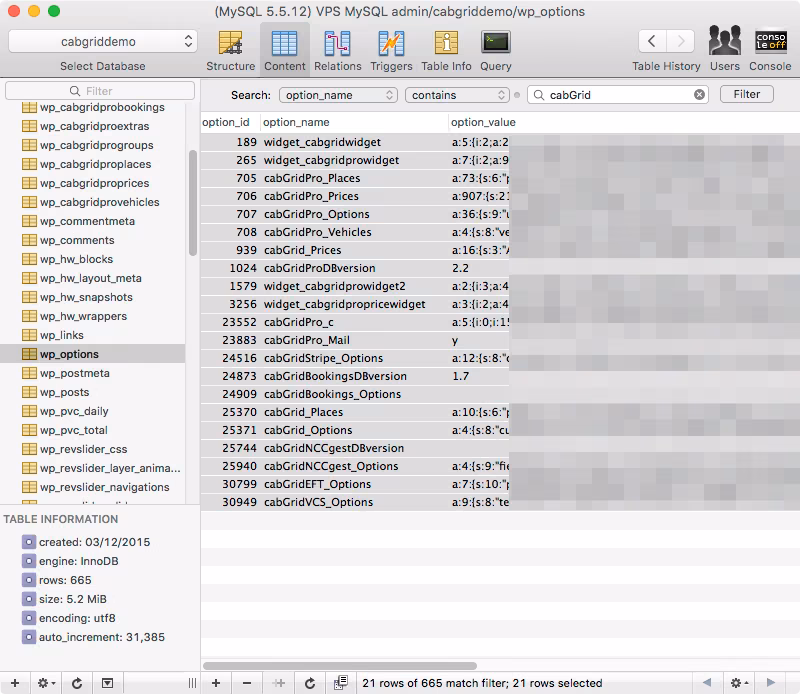The height and width of the screenshot is (694, 800).
Task: Select the wp_options table
Action: [92, 354]
